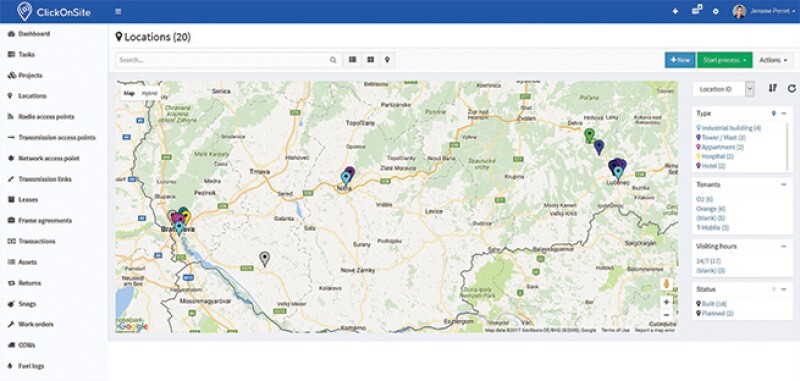Switch the map to Hybrid mode

pos(149,93)
